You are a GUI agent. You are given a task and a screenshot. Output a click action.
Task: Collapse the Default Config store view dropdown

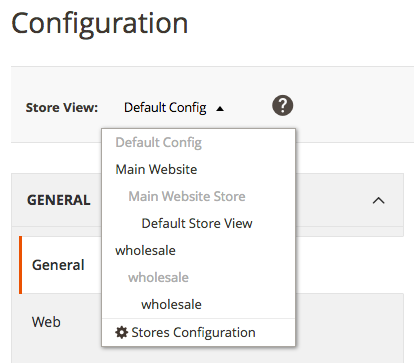tap(173, 108)
